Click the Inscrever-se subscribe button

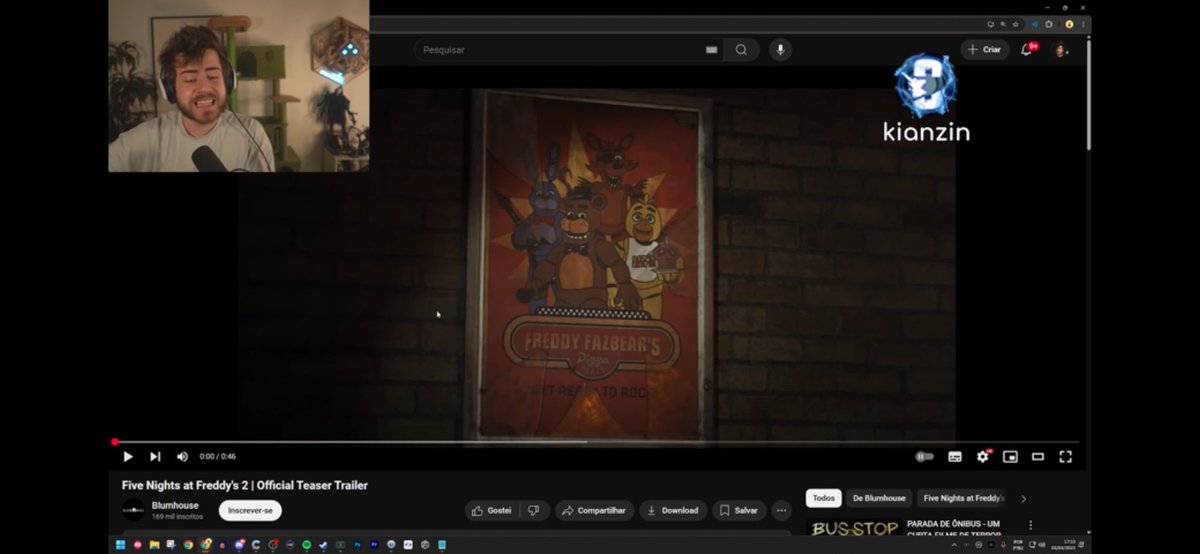(250, 510)
